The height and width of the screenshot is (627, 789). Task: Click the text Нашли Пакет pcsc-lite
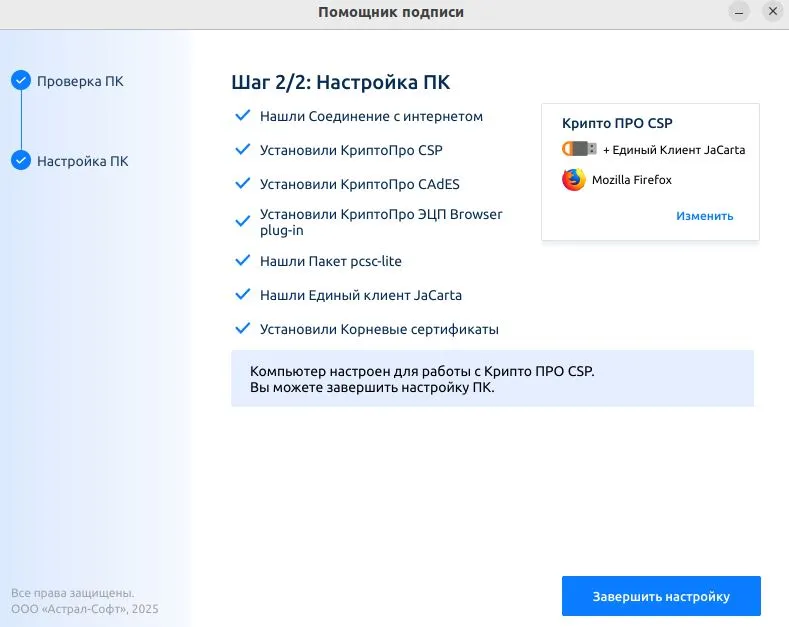coord(331,261)
